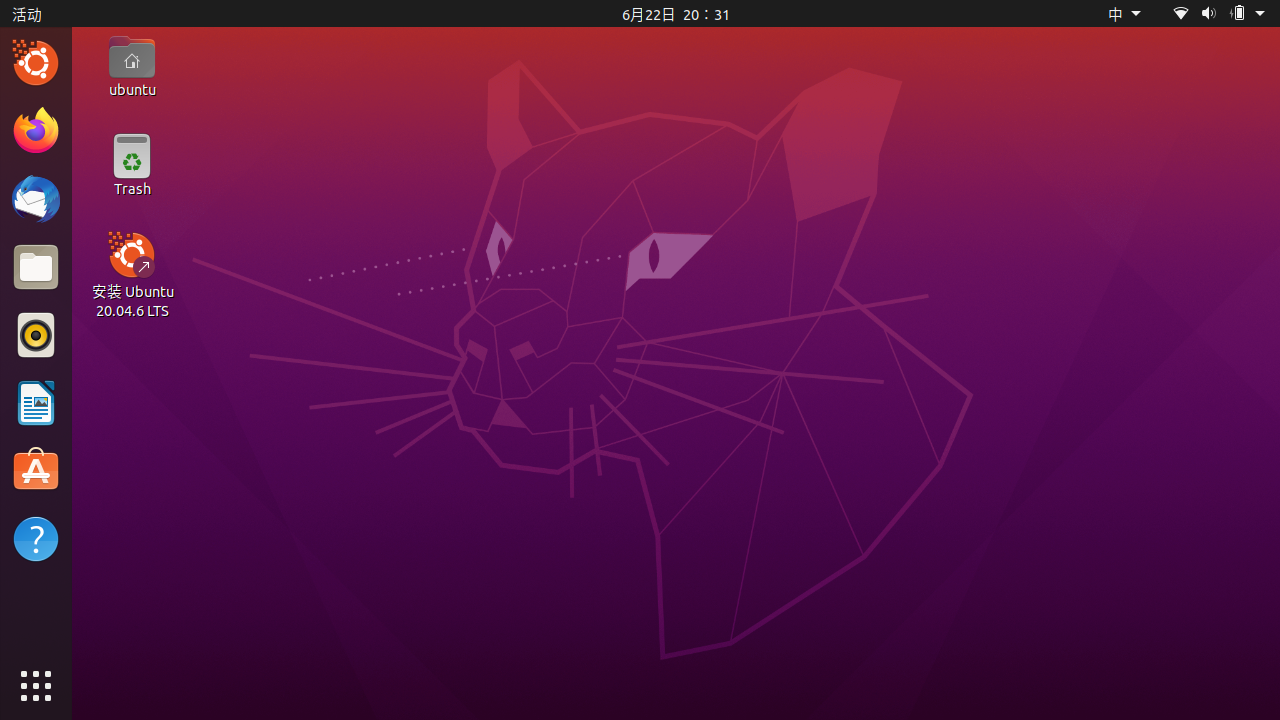Click the battery status icon
The width and height of the screenshot is (1280, 720).
click(x=1238, y=14)
